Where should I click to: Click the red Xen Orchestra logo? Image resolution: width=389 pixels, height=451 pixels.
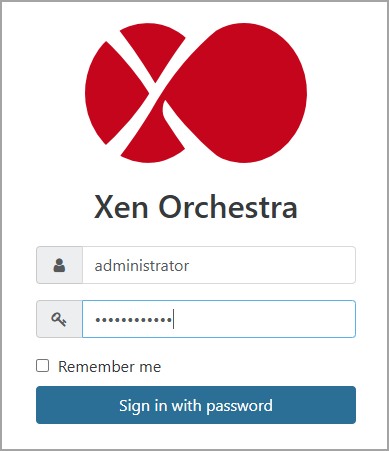(x=196, y=93)
